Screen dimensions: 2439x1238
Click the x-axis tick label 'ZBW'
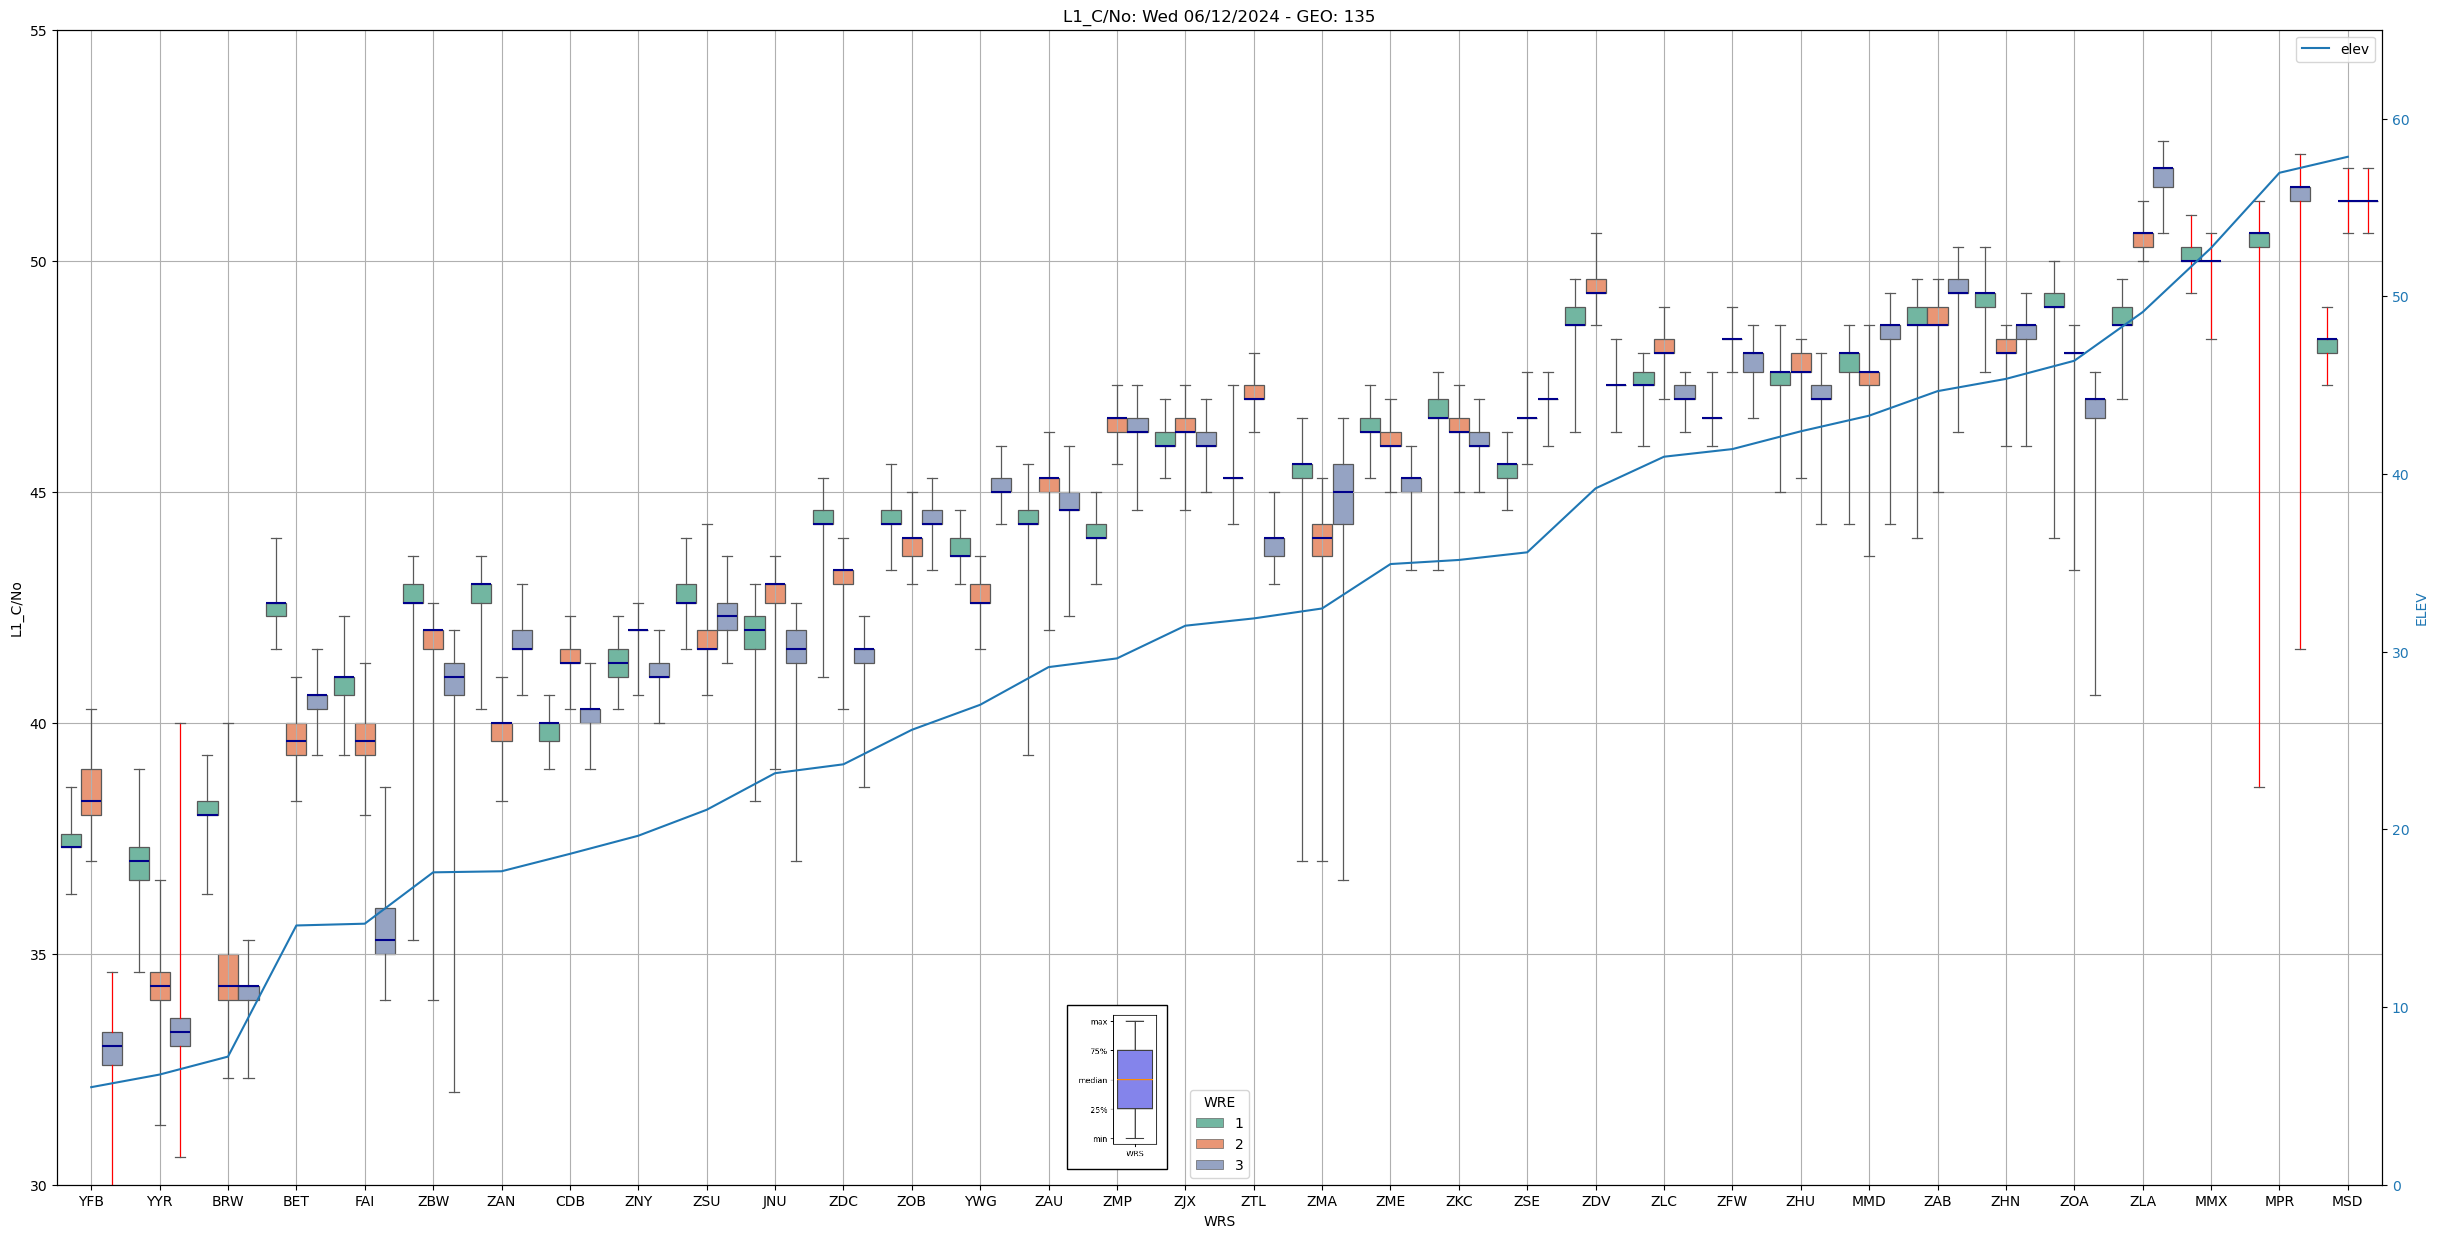coord(433,1201)
